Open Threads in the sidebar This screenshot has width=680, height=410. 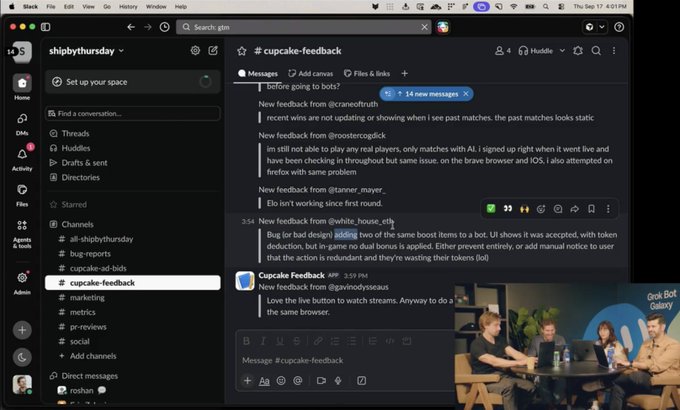[75, 133]
